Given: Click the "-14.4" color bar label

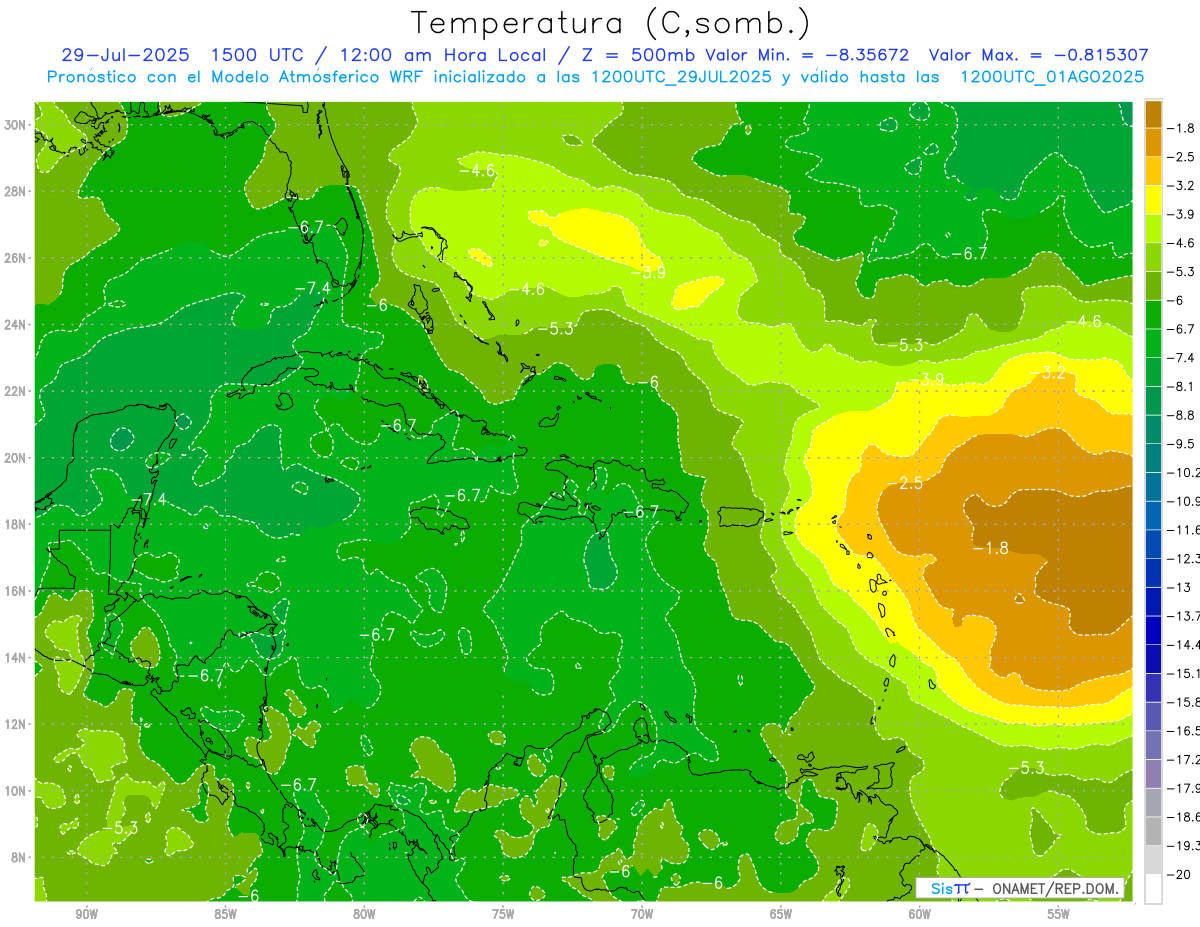Looking at the screenshot, I should tap(1185, 644).
